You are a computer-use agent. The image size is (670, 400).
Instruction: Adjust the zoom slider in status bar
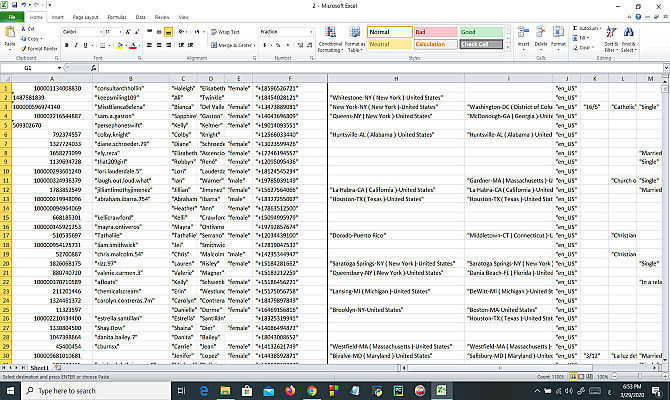point(639,376)
